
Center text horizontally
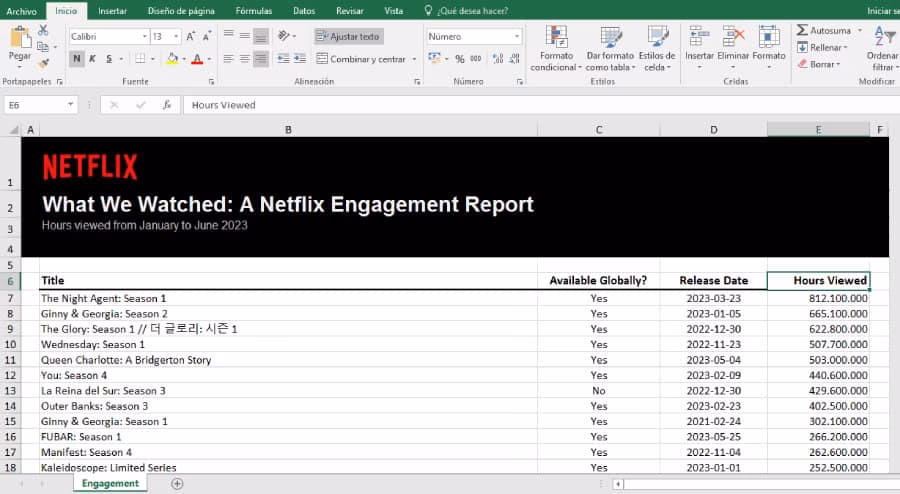tap(245, 59)
